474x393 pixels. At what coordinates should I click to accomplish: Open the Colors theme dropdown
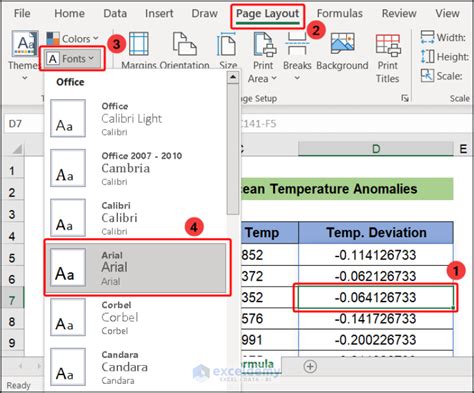point(72,39)
